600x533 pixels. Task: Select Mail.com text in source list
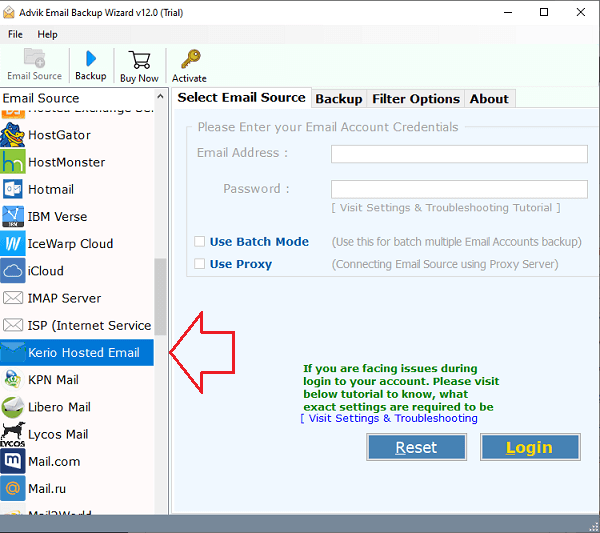click(54, 461)
